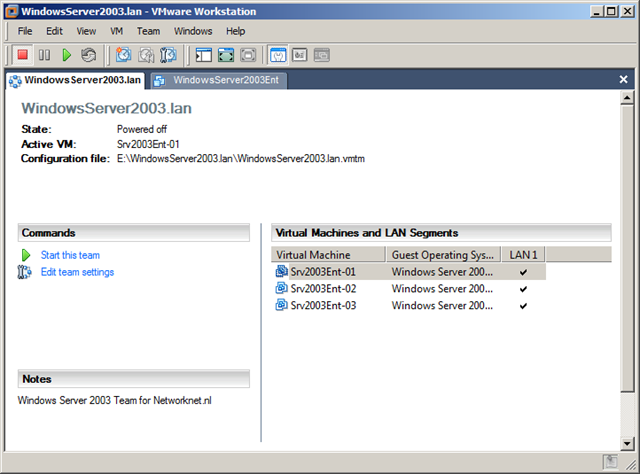Open the Edit menu

click(54, 31)
